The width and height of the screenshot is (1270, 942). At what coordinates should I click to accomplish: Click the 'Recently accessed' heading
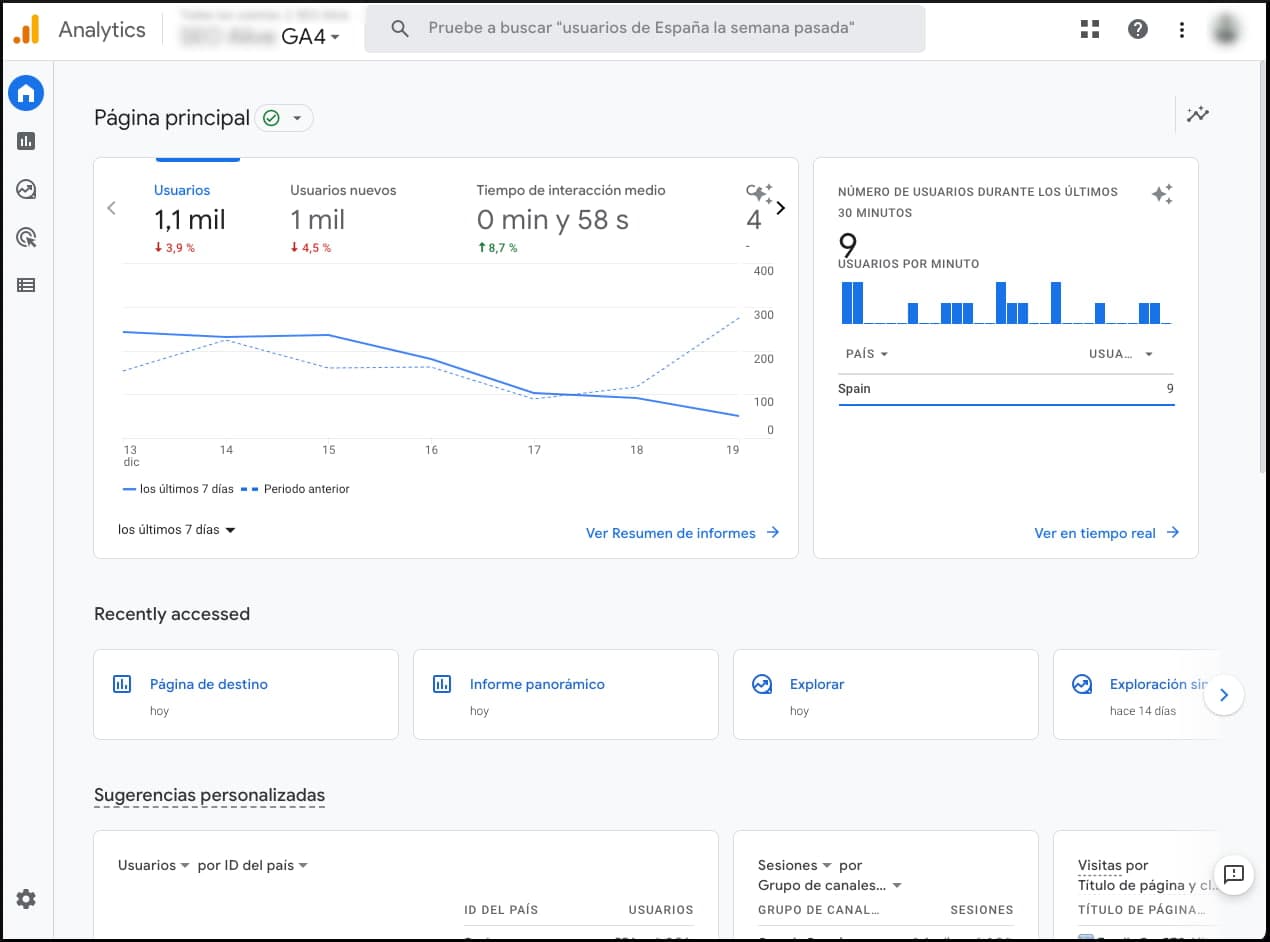(x=172, y=614)
